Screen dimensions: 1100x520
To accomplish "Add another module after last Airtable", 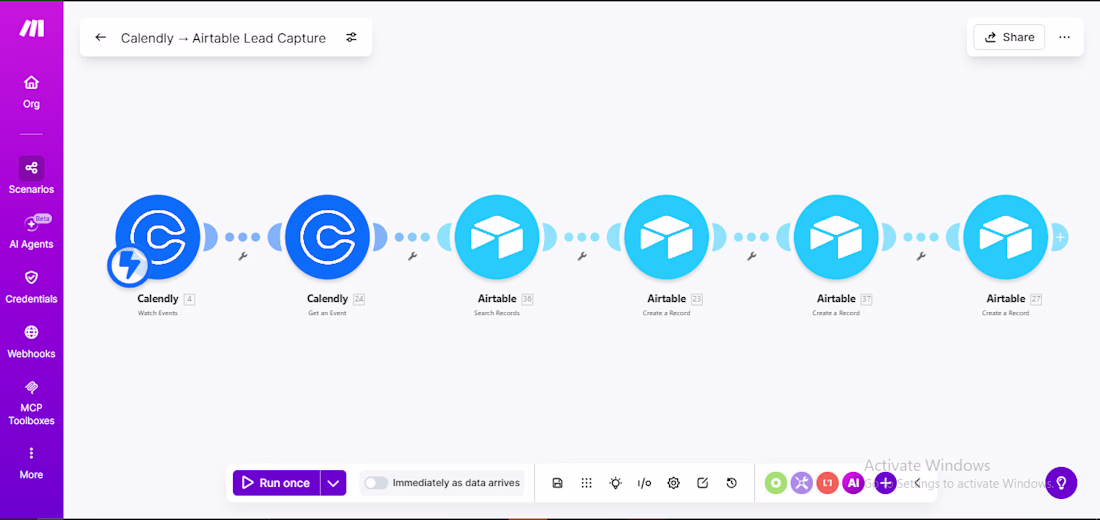I will pos(1060,237).
